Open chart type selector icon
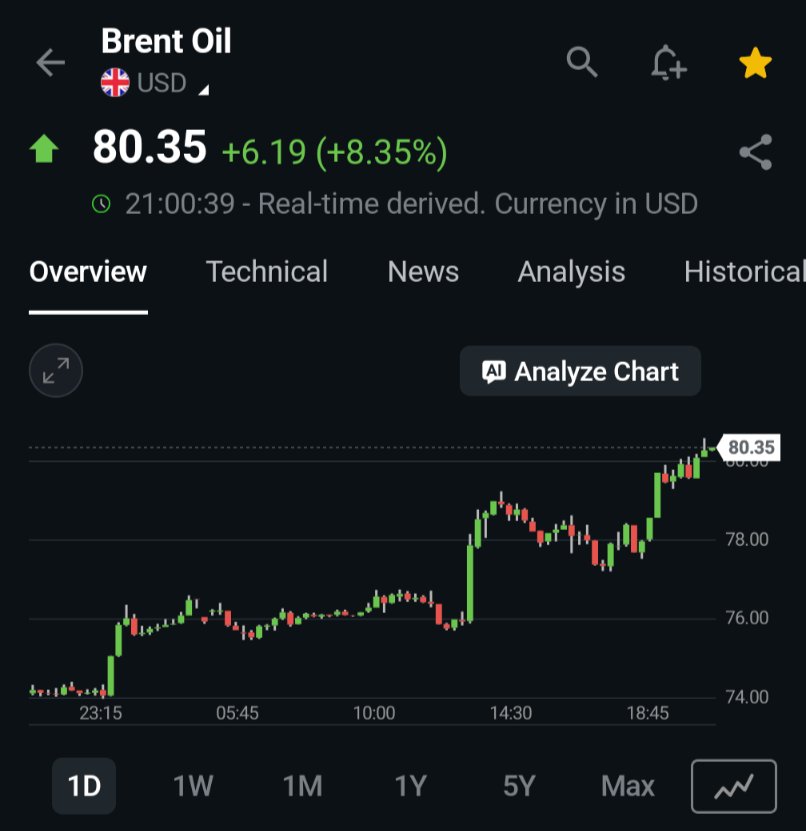 point(733,786)
